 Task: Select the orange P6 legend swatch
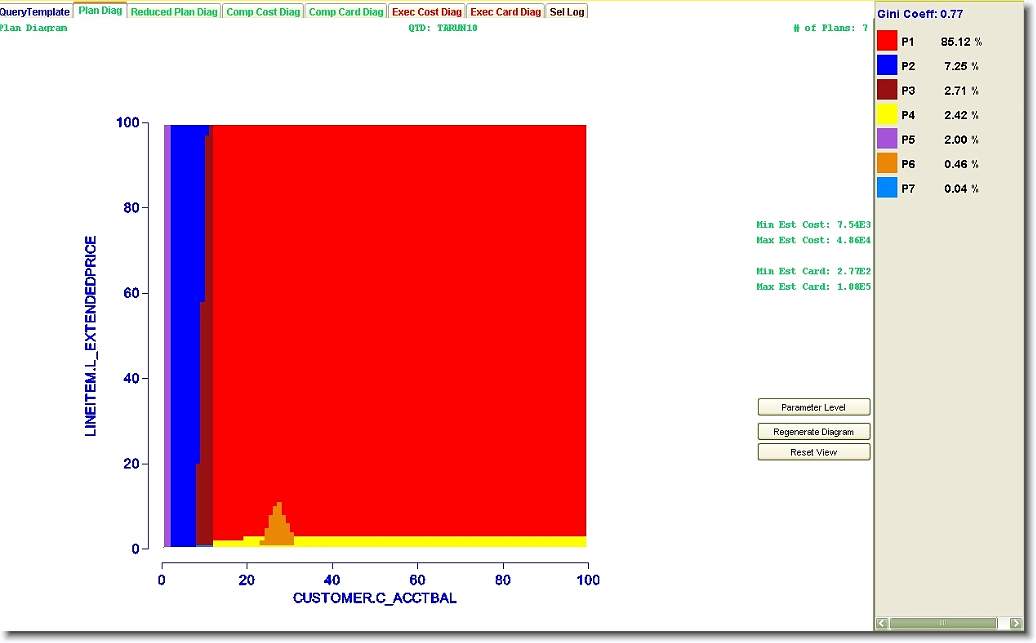pos(887,163)
